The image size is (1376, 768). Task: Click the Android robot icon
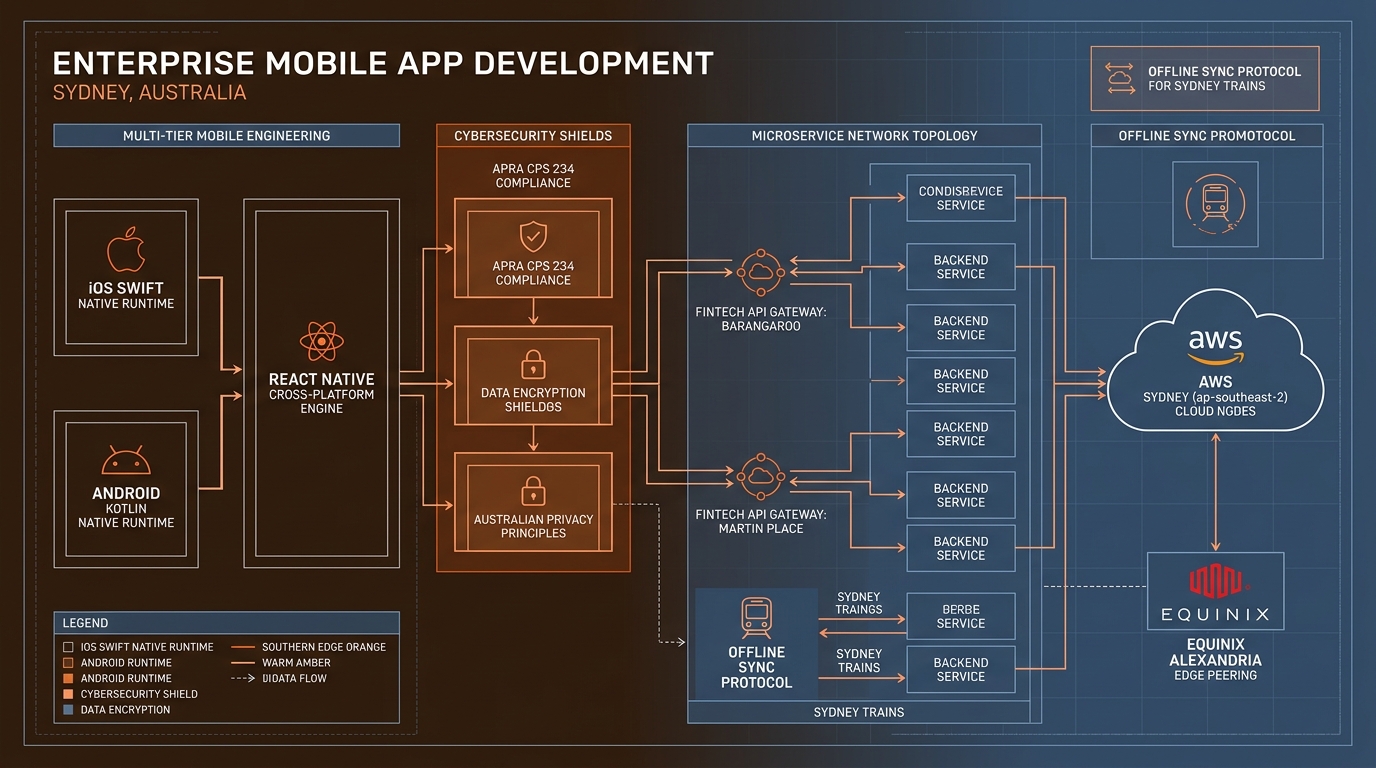coord(126,461)
